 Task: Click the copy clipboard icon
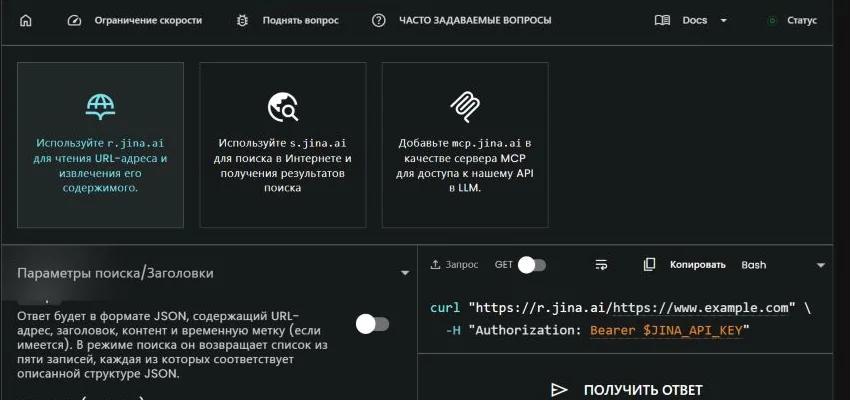(649, 264)
